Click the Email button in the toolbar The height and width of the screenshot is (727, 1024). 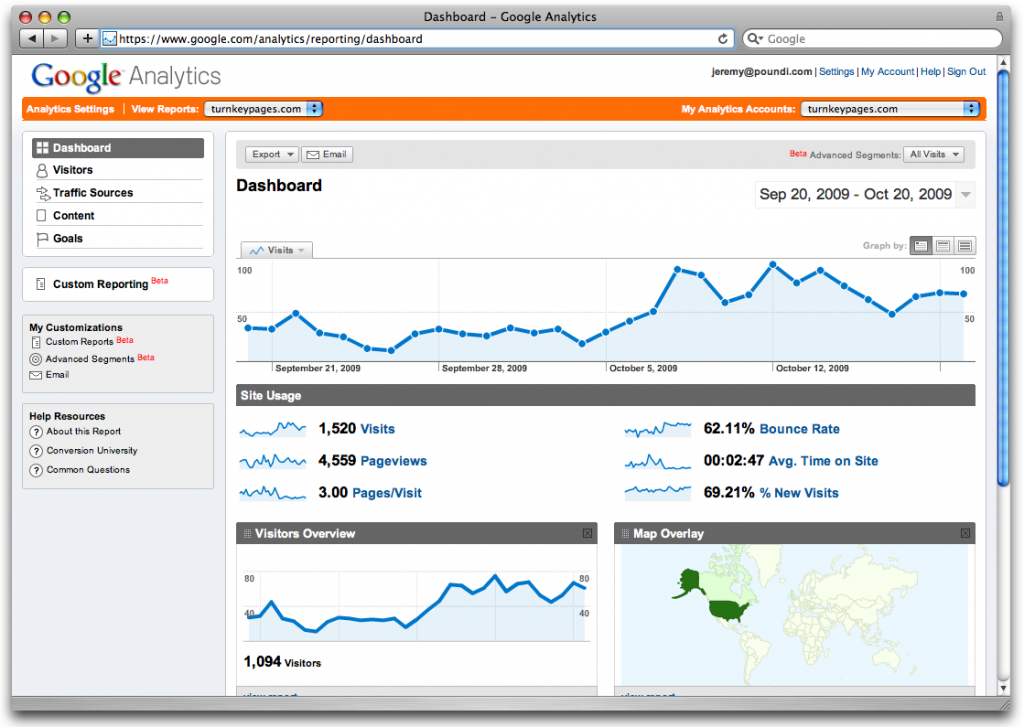click(327, 154)
